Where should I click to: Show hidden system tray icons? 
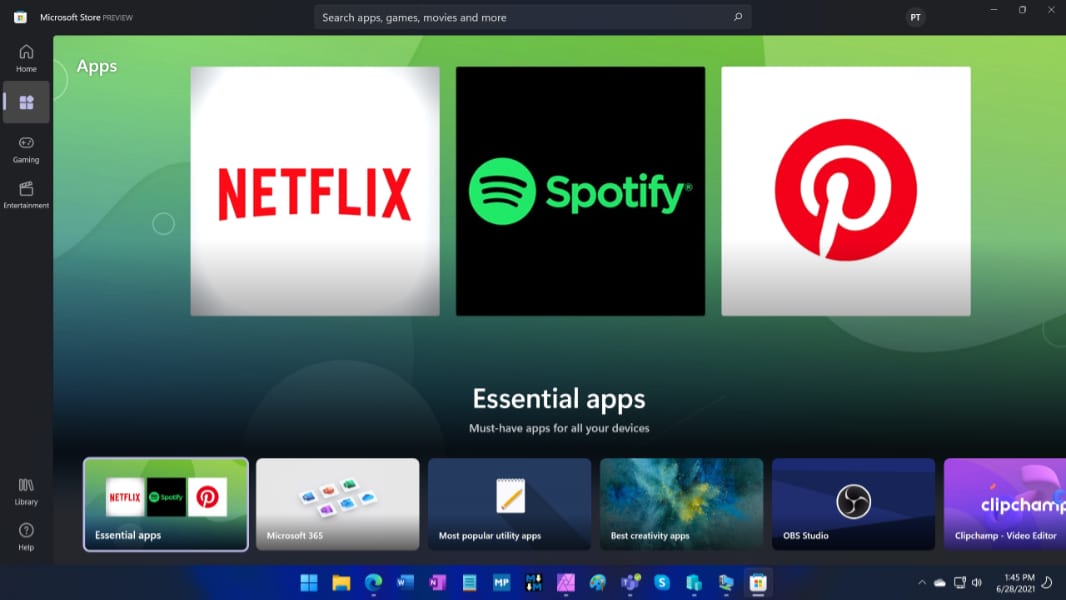921,582
